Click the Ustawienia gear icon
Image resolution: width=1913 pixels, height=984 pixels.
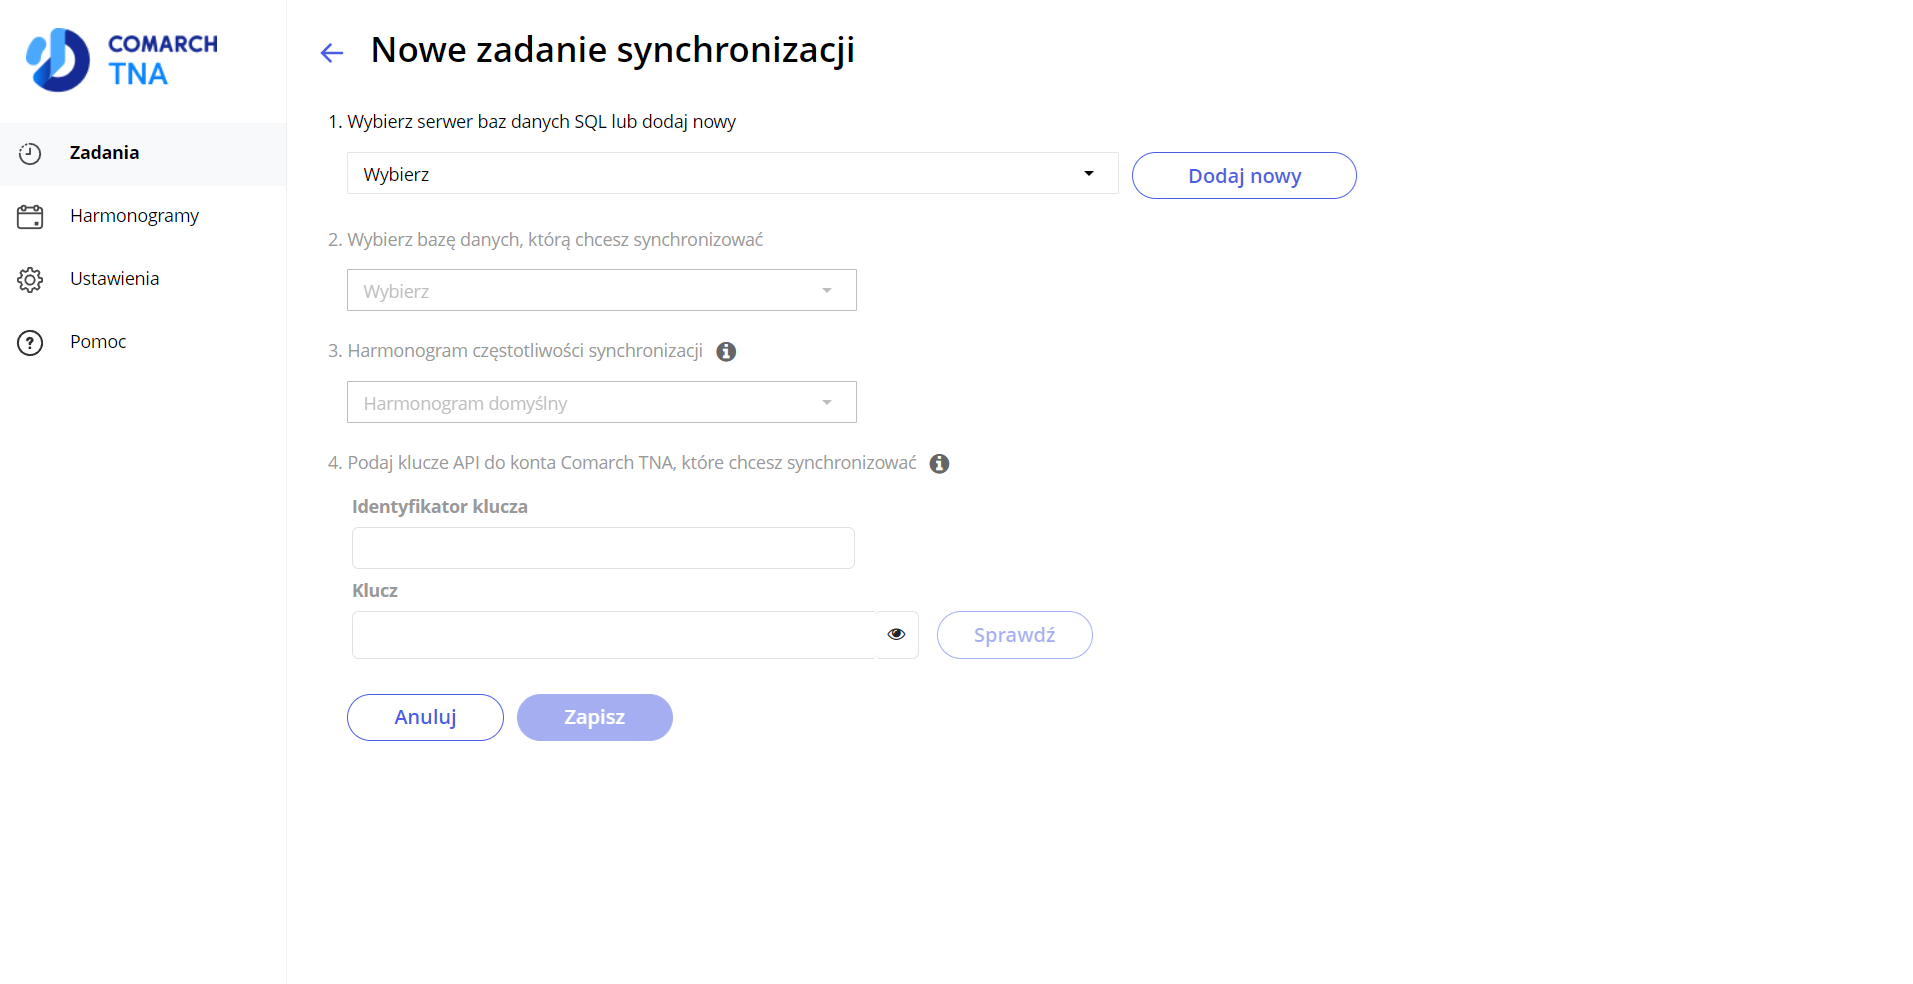click(30, 279)
